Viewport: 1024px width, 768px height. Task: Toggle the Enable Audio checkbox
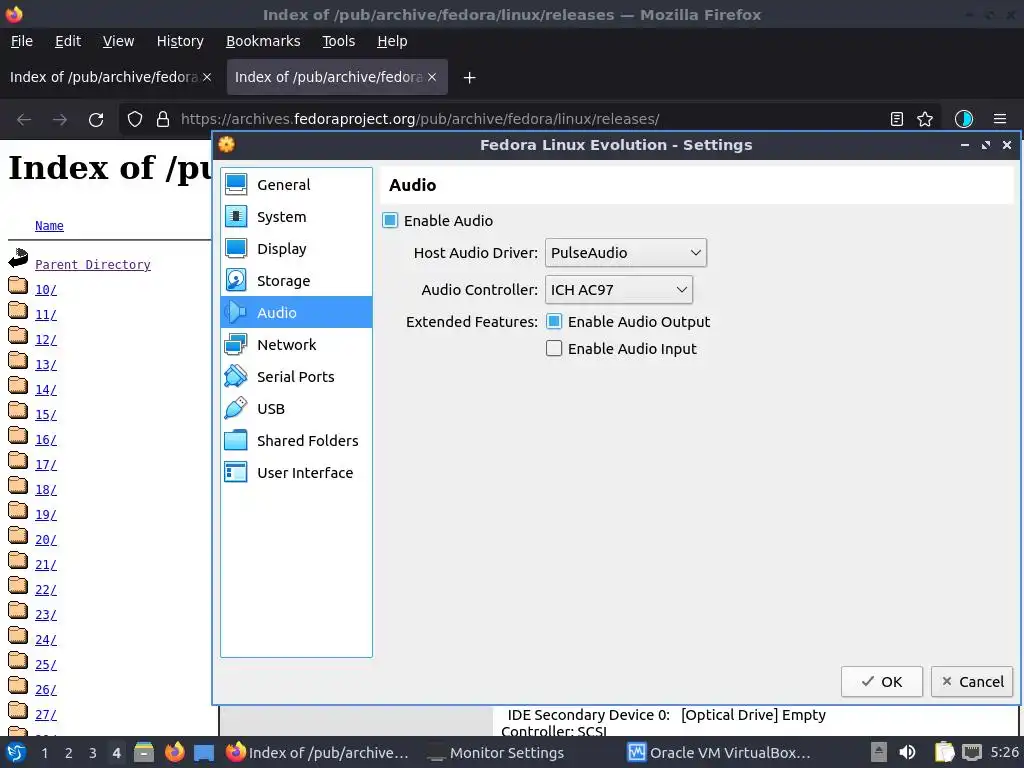pos(390,221)
